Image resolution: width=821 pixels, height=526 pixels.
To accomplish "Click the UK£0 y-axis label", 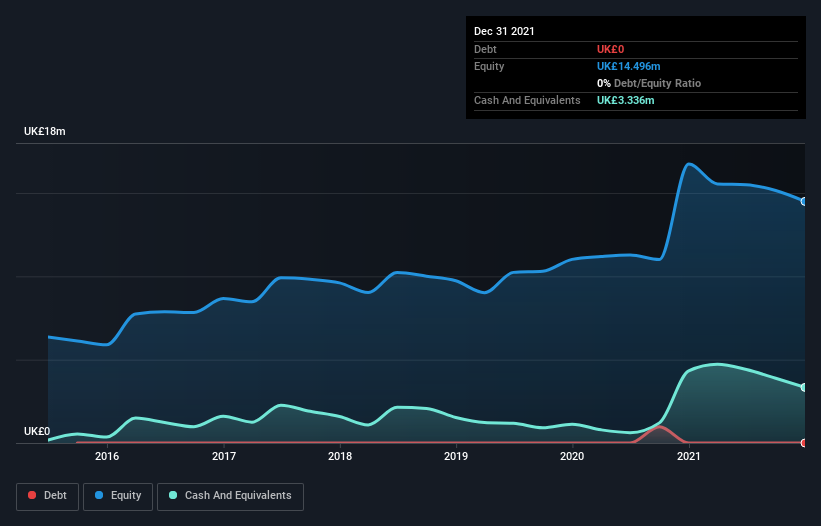I will coord(37,431).
